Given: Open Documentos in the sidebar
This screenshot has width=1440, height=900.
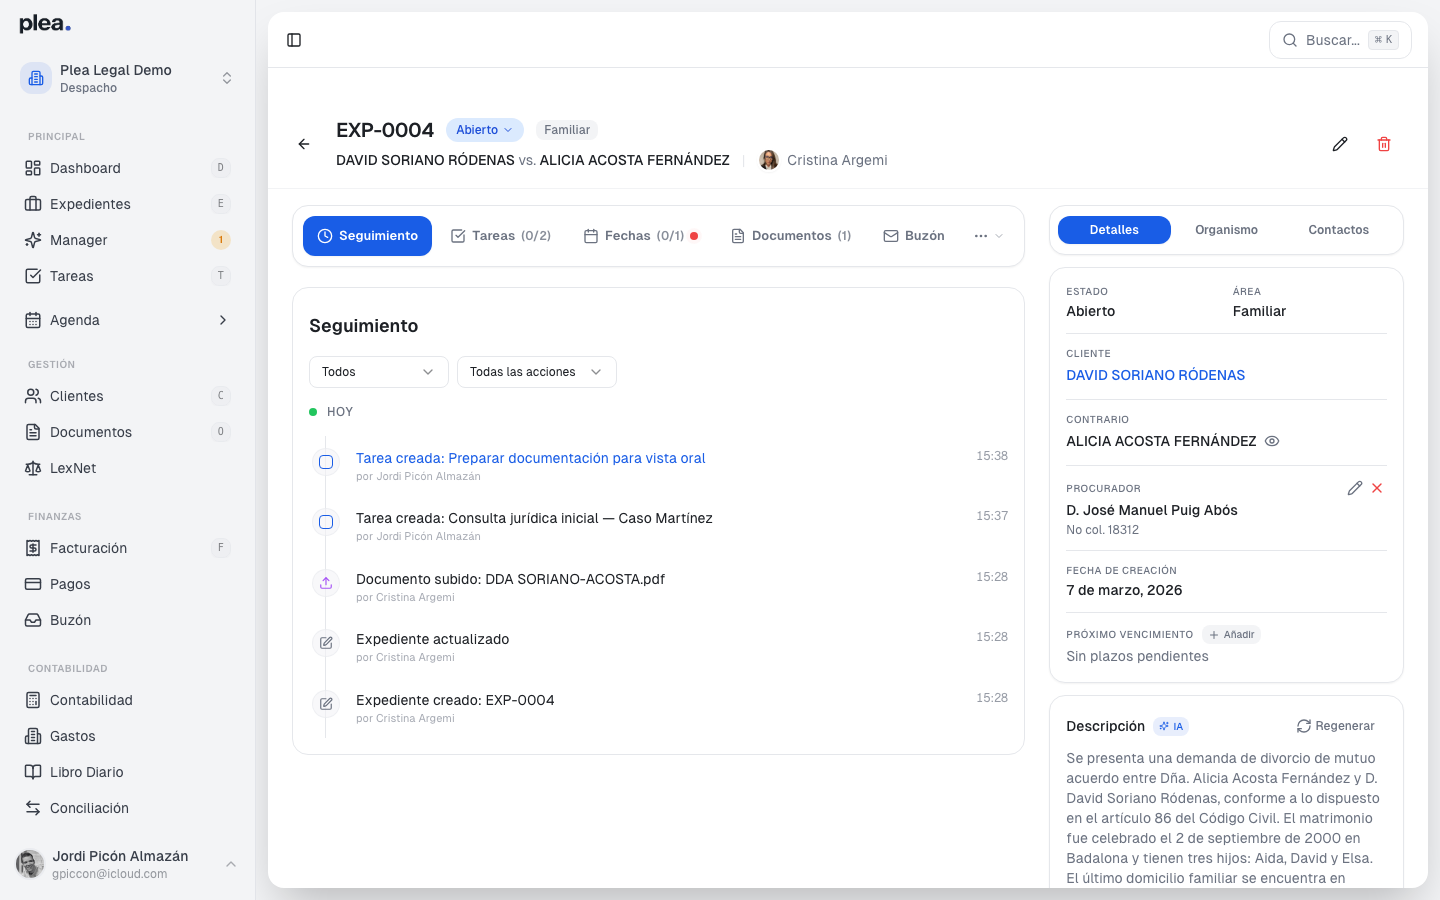Looking at the screenshot, I should pyautogui.click(x=128, y=432).
